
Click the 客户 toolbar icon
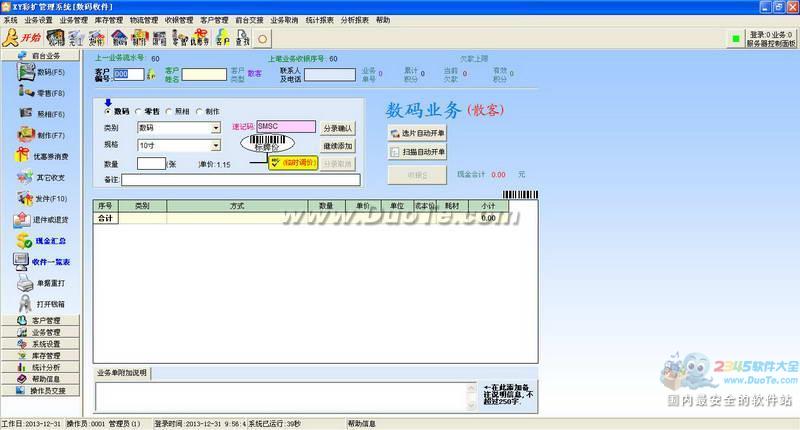point(222,38)
